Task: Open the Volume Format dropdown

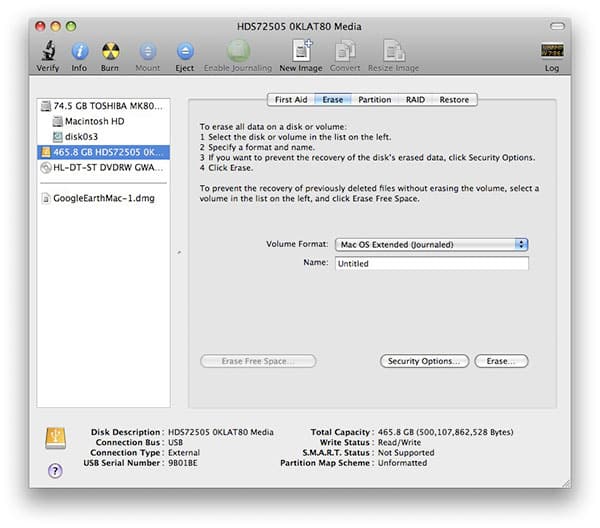Action: click(x=432, y=244)
